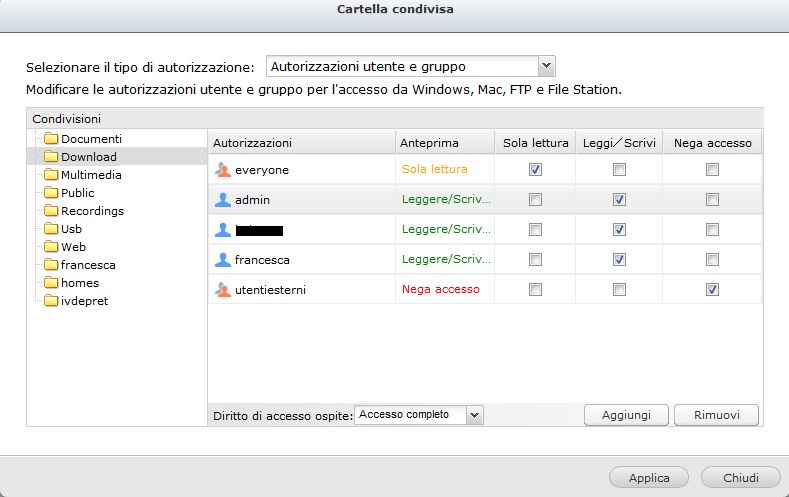Check Sola lettura for francesca

pyautogui.click(x=535, y=260)
